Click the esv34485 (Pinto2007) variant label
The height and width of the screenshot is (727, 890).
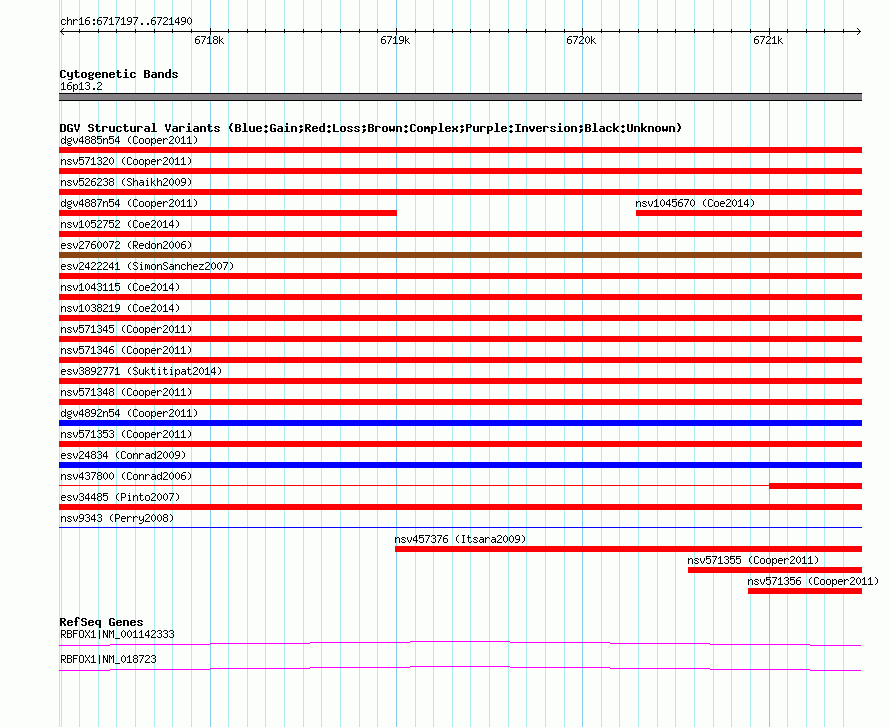[120, 497]
